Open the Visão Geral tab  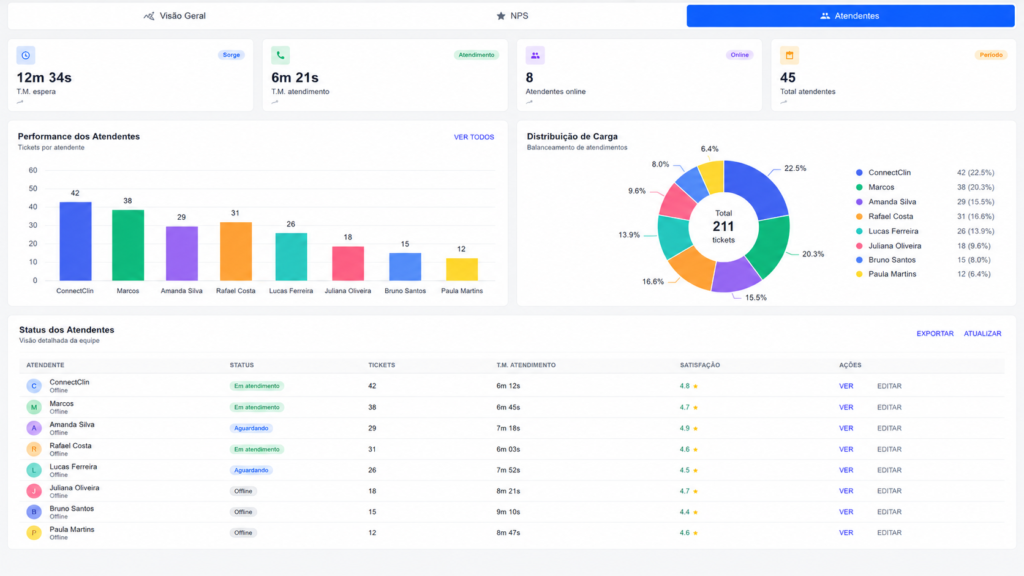174,16
